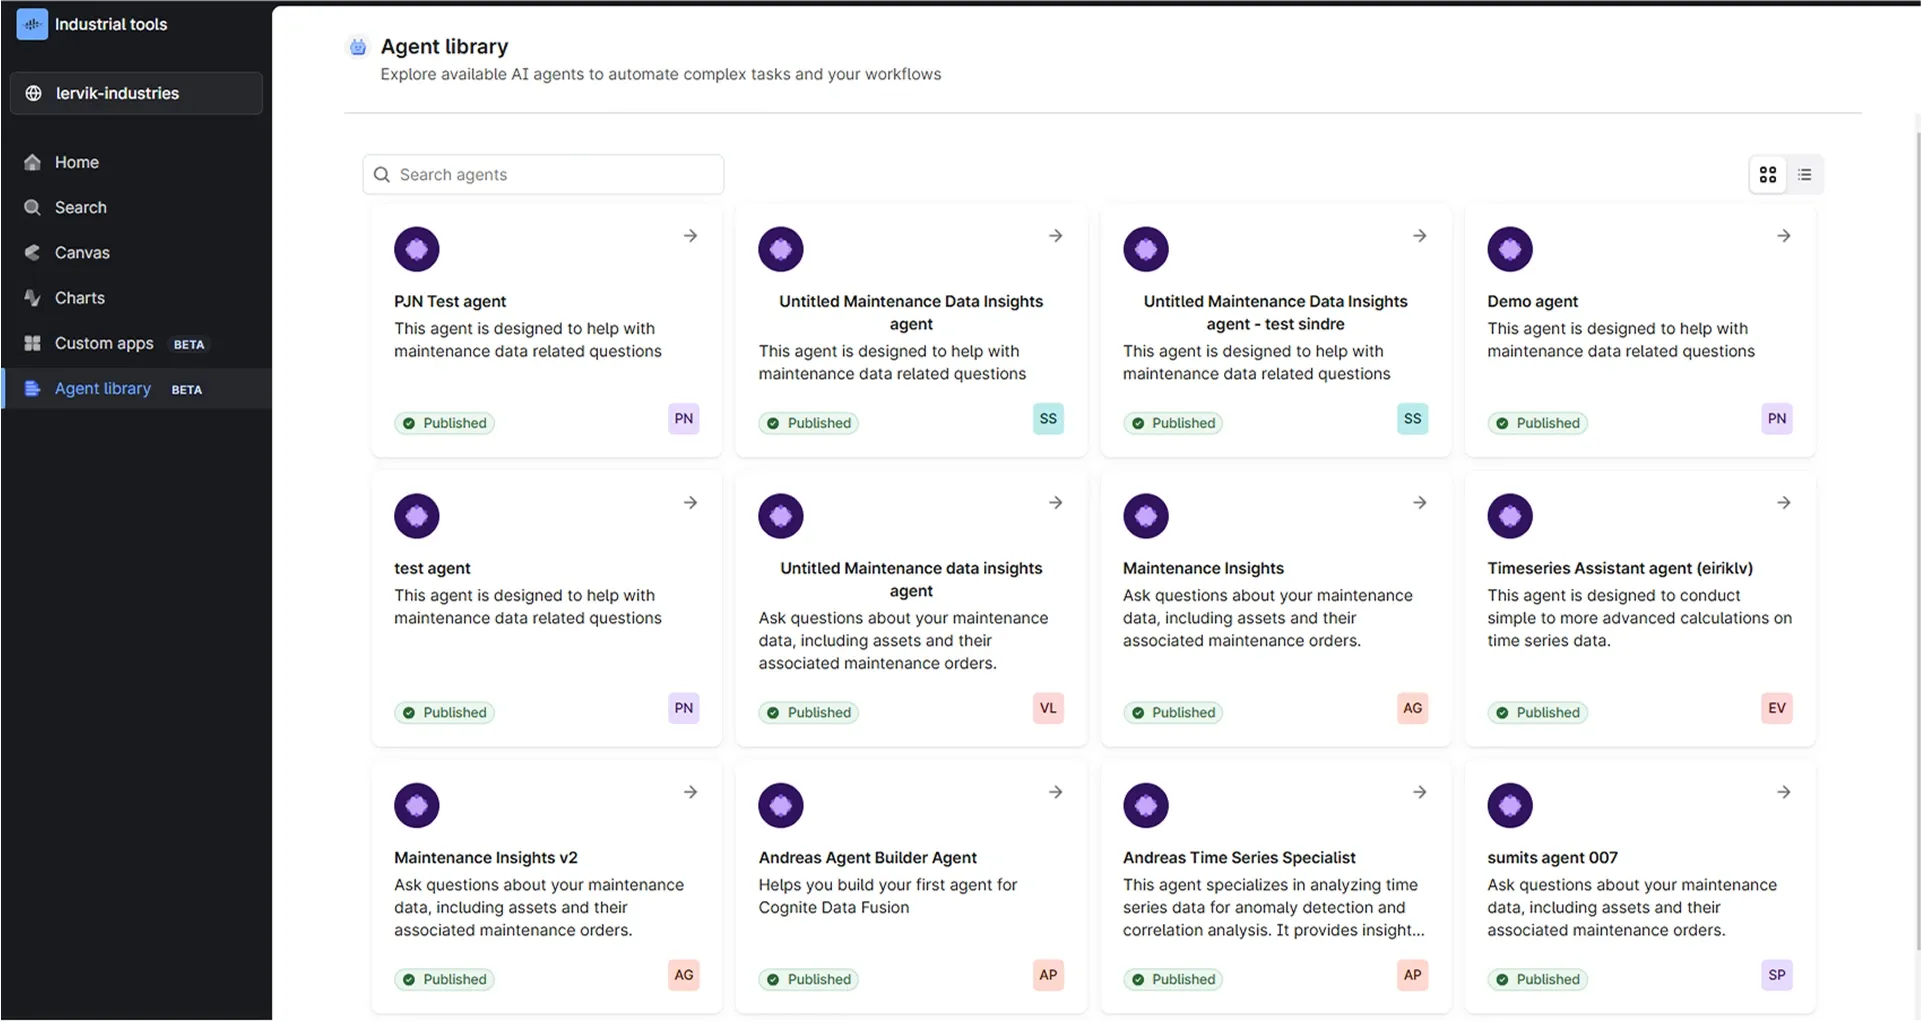Click the Custom apps grid icon

(32, 343)
